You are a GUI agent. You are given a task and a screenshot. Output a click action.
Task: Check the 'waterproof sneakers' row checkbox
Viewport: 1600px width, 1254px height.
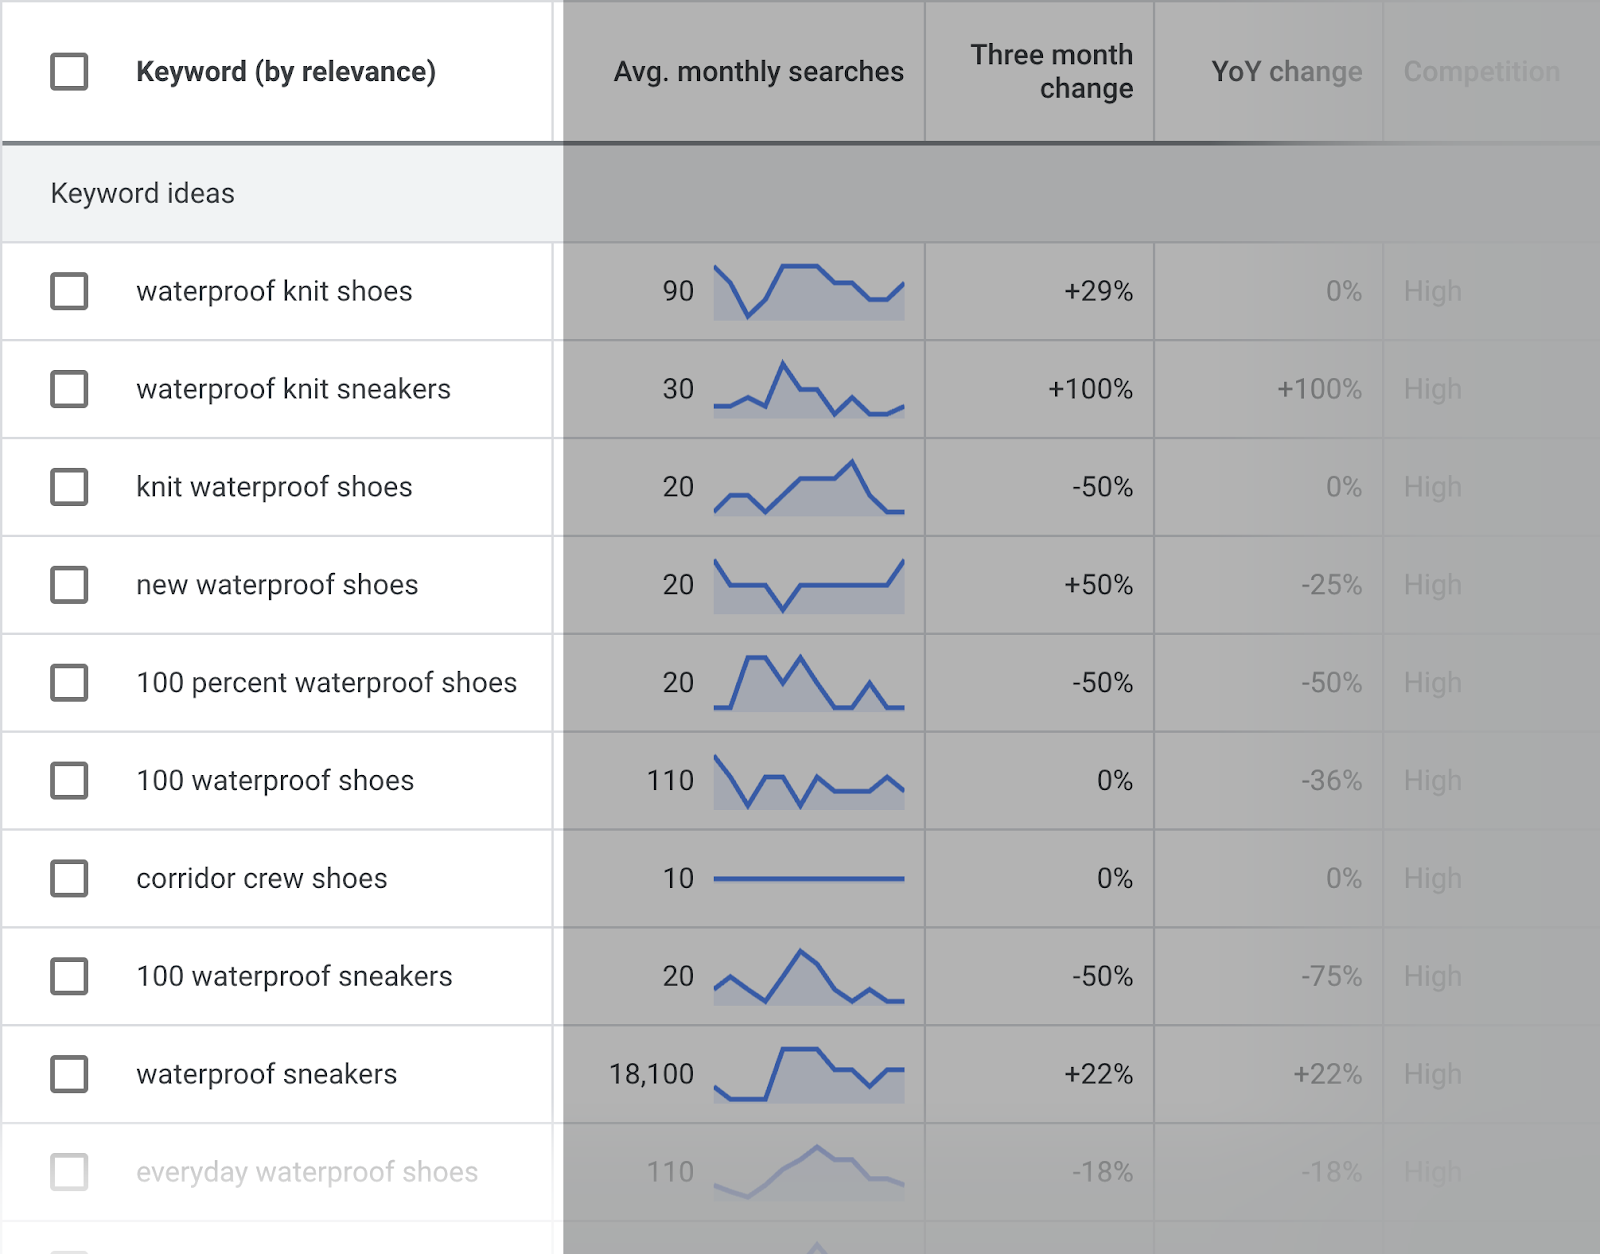(68, 1075)
